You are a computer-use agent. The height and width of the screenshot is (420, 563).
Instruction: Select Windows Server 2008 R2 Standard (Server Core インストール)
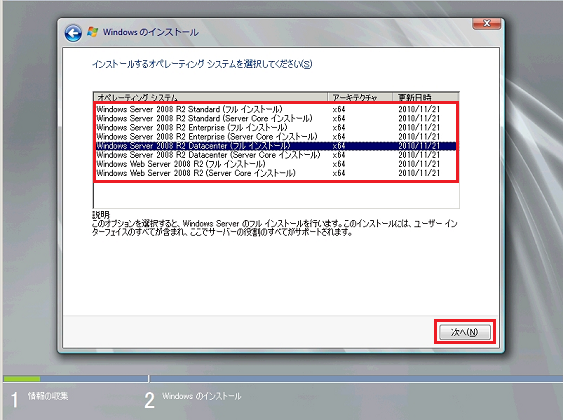pyautogui.click(x=275, y=118)
